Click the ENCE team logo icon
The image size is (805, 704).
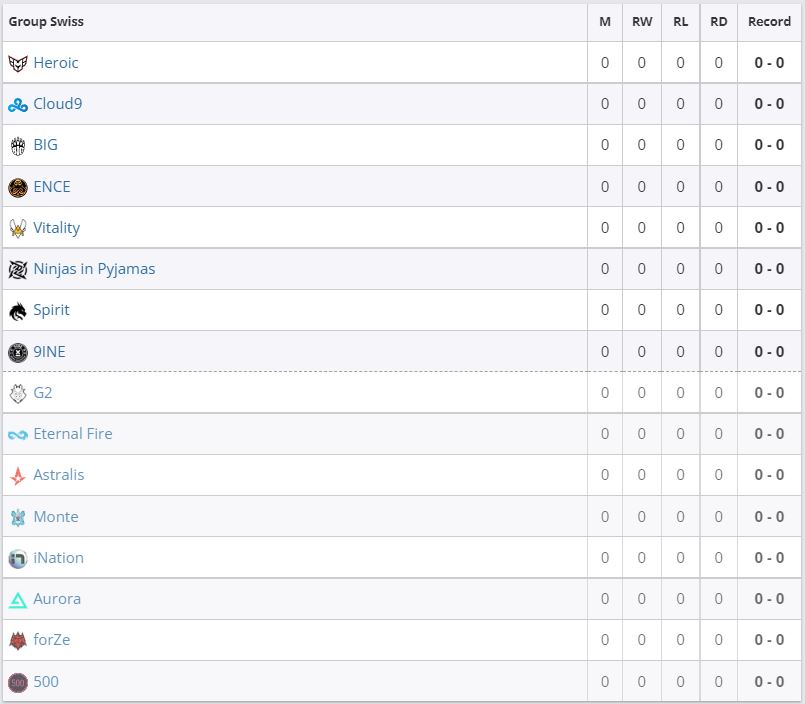pos(18,187)
